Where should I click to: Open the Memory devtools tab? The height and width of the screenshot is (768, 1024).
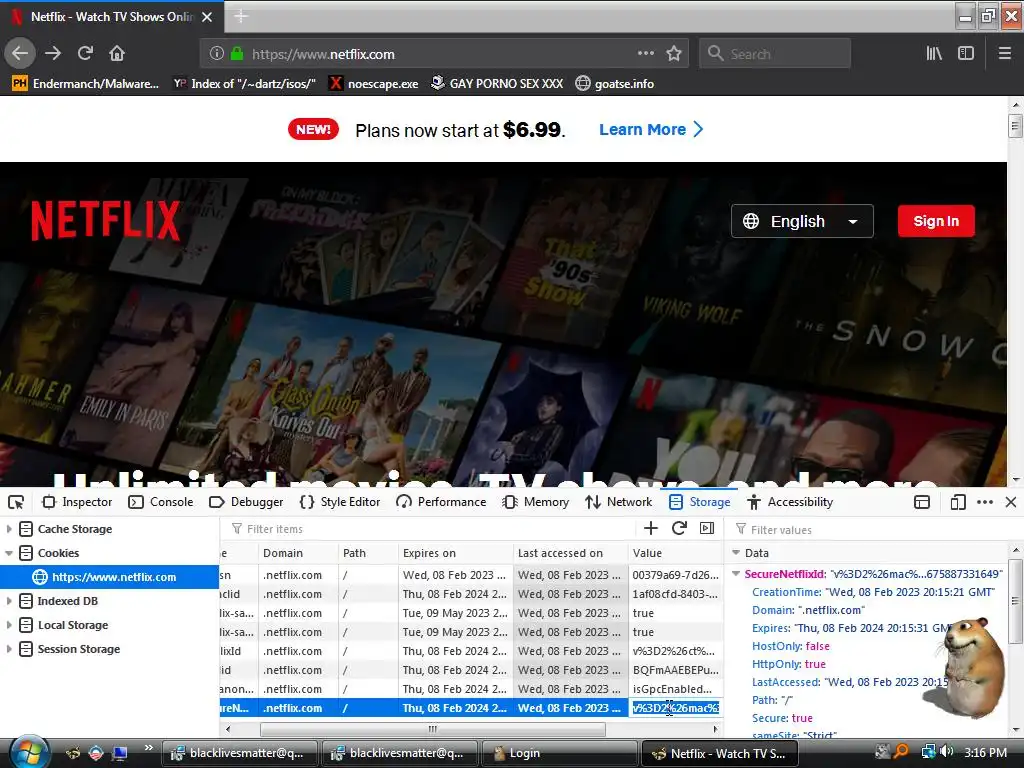coord(536,502)
